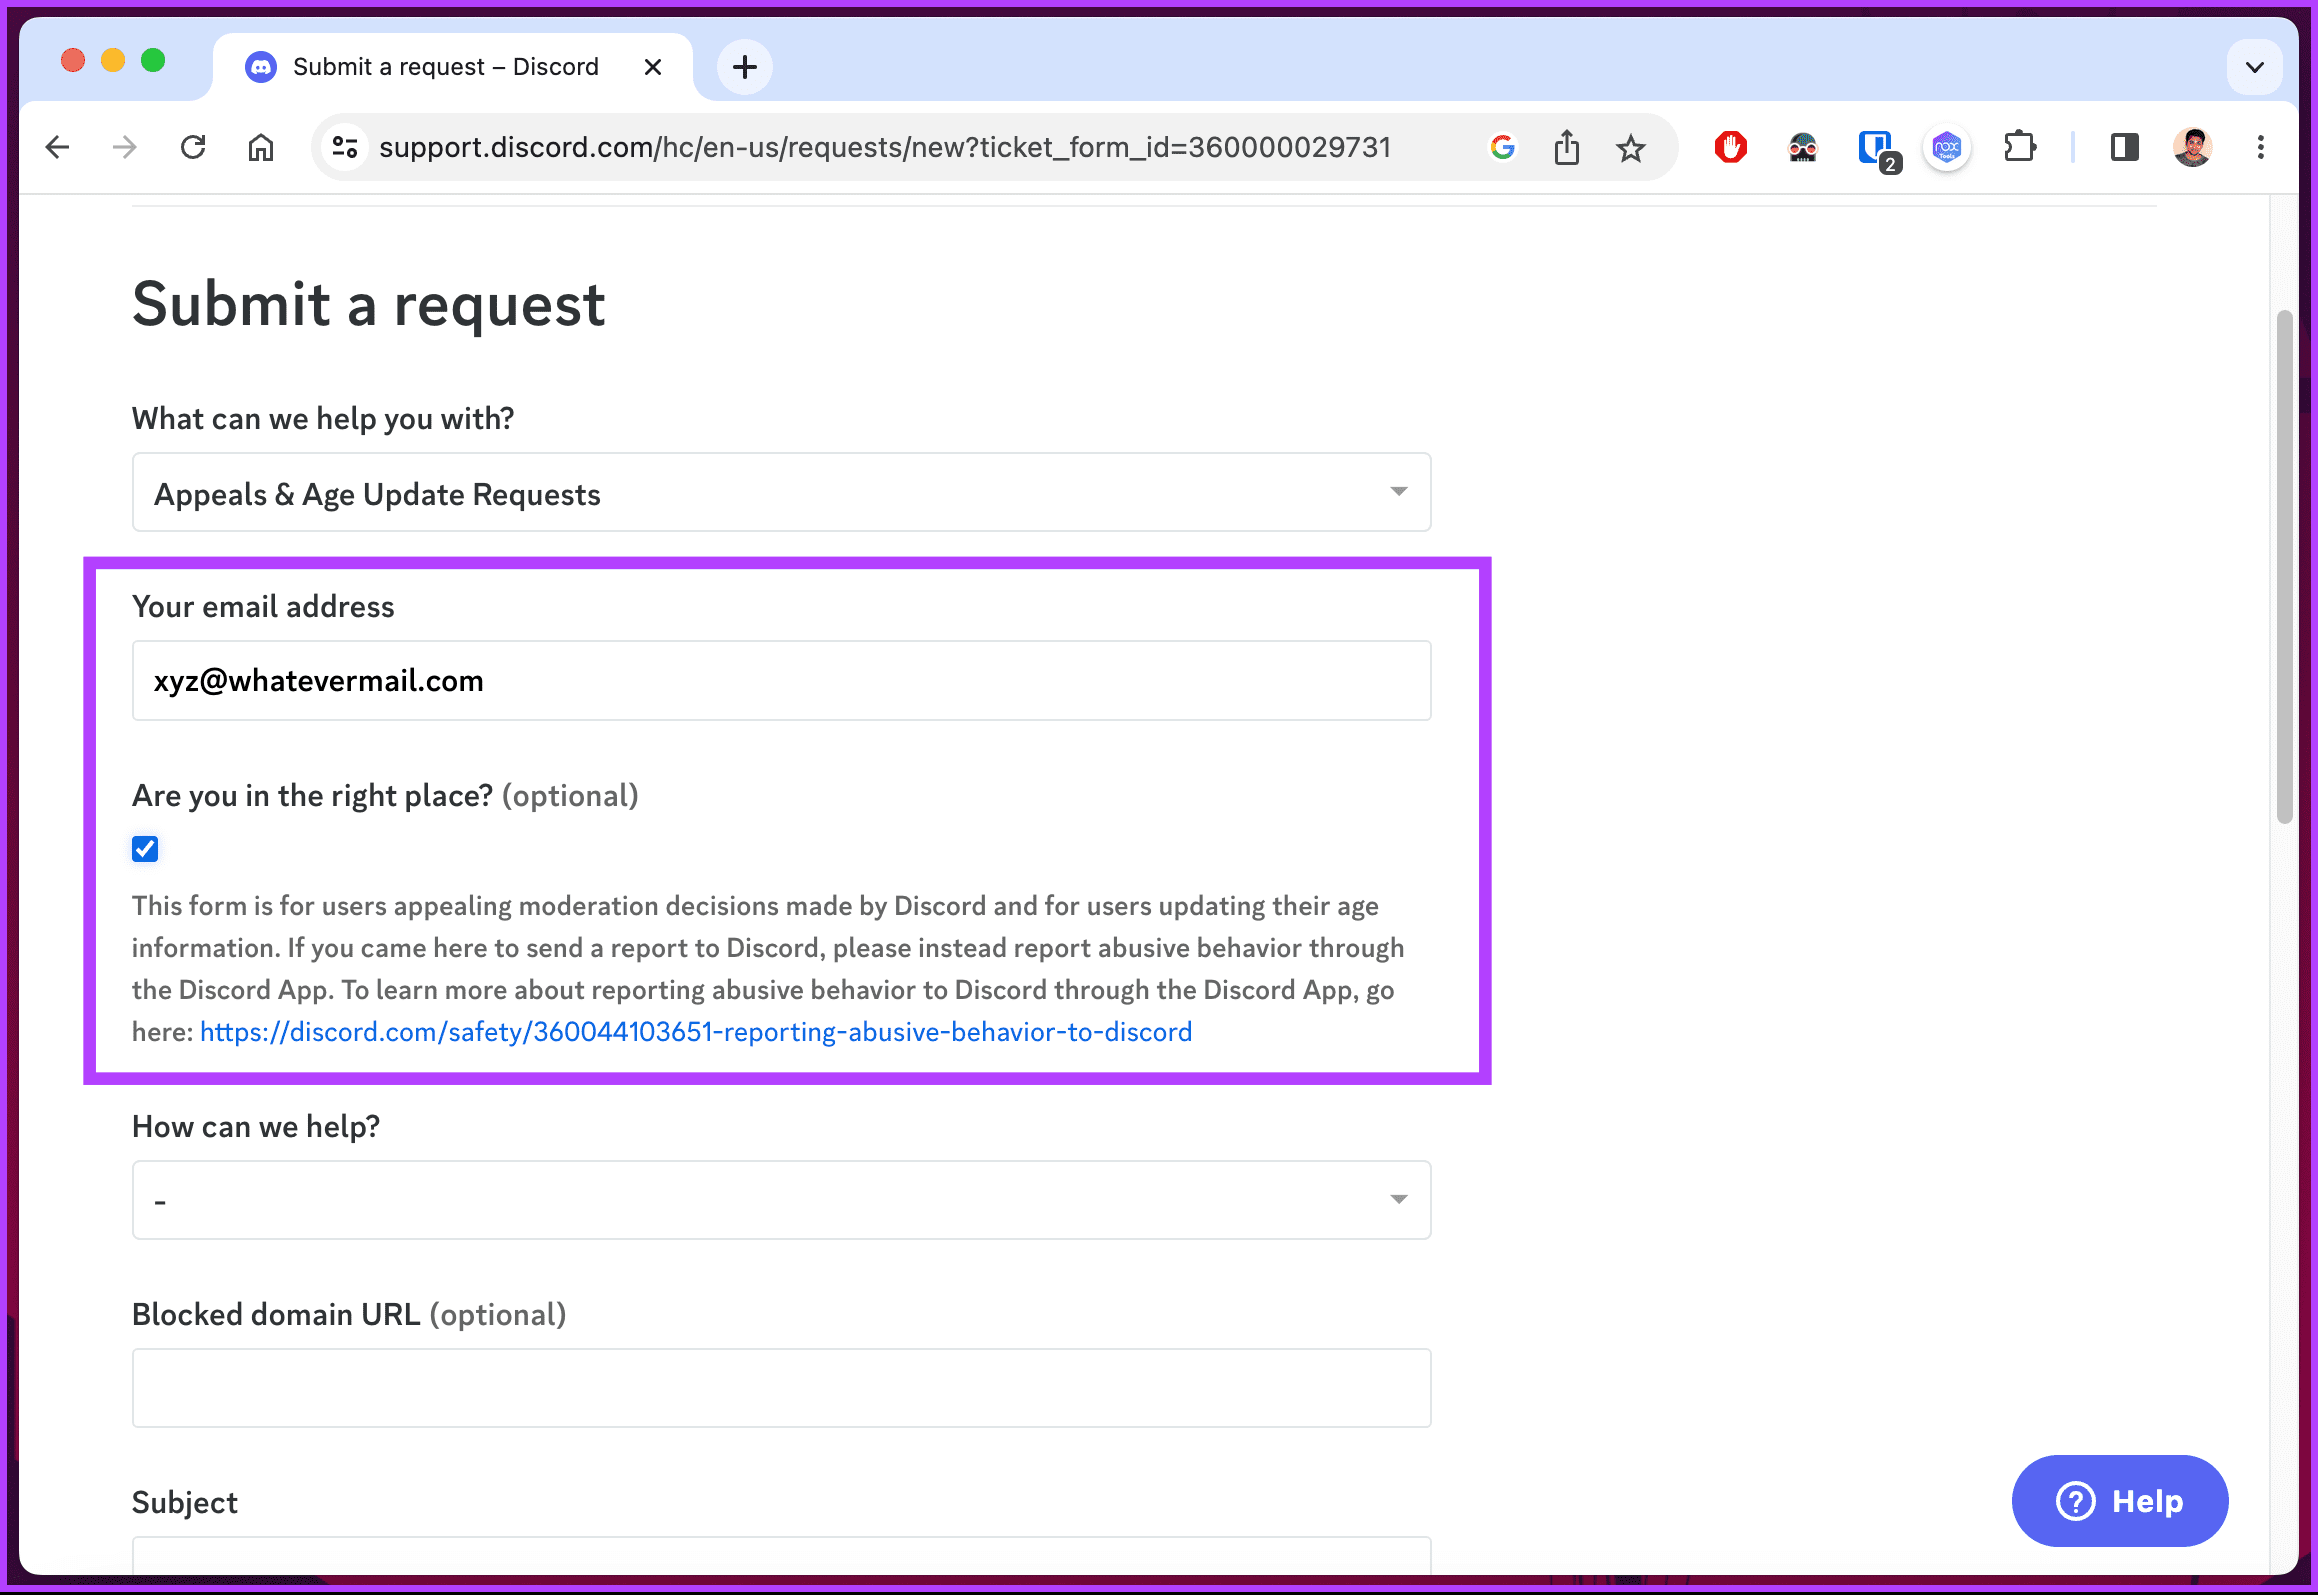Image resolution: width=2318 pixels, height=1595 pixels.
Task: Open the browser home page
Action: pos(261,148)
